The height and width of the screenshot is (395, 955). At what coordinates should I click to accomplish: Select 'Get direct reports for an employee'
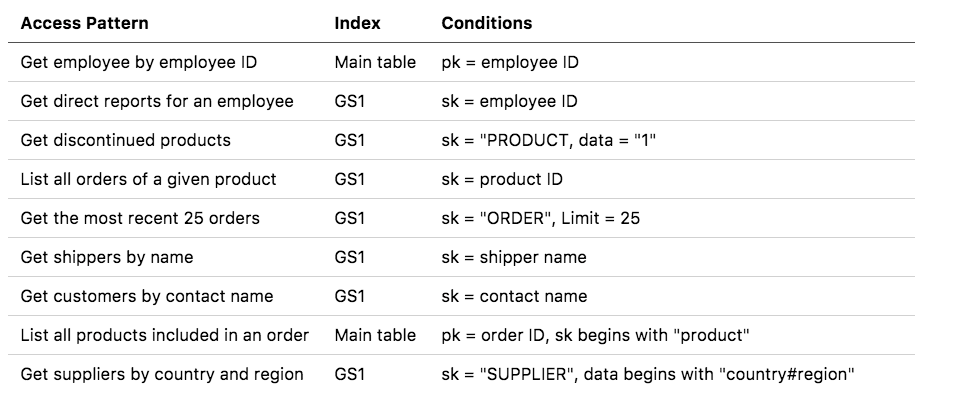157,101
